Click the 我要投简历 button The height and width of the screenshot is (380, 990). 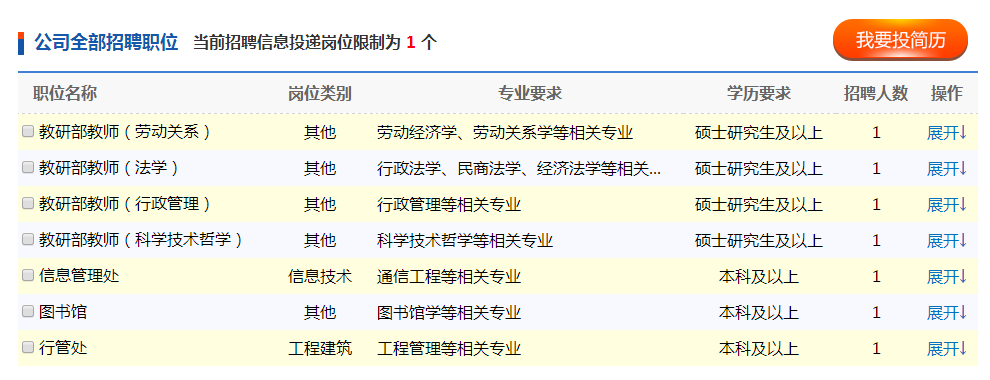tap(900, 40)
